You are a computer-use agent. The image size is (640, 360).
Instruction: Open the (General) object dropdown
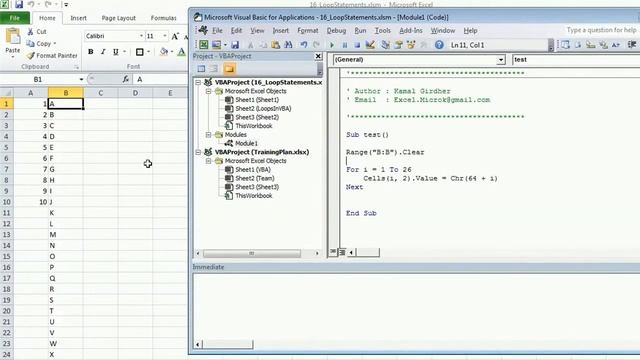(x=501, y=60)
